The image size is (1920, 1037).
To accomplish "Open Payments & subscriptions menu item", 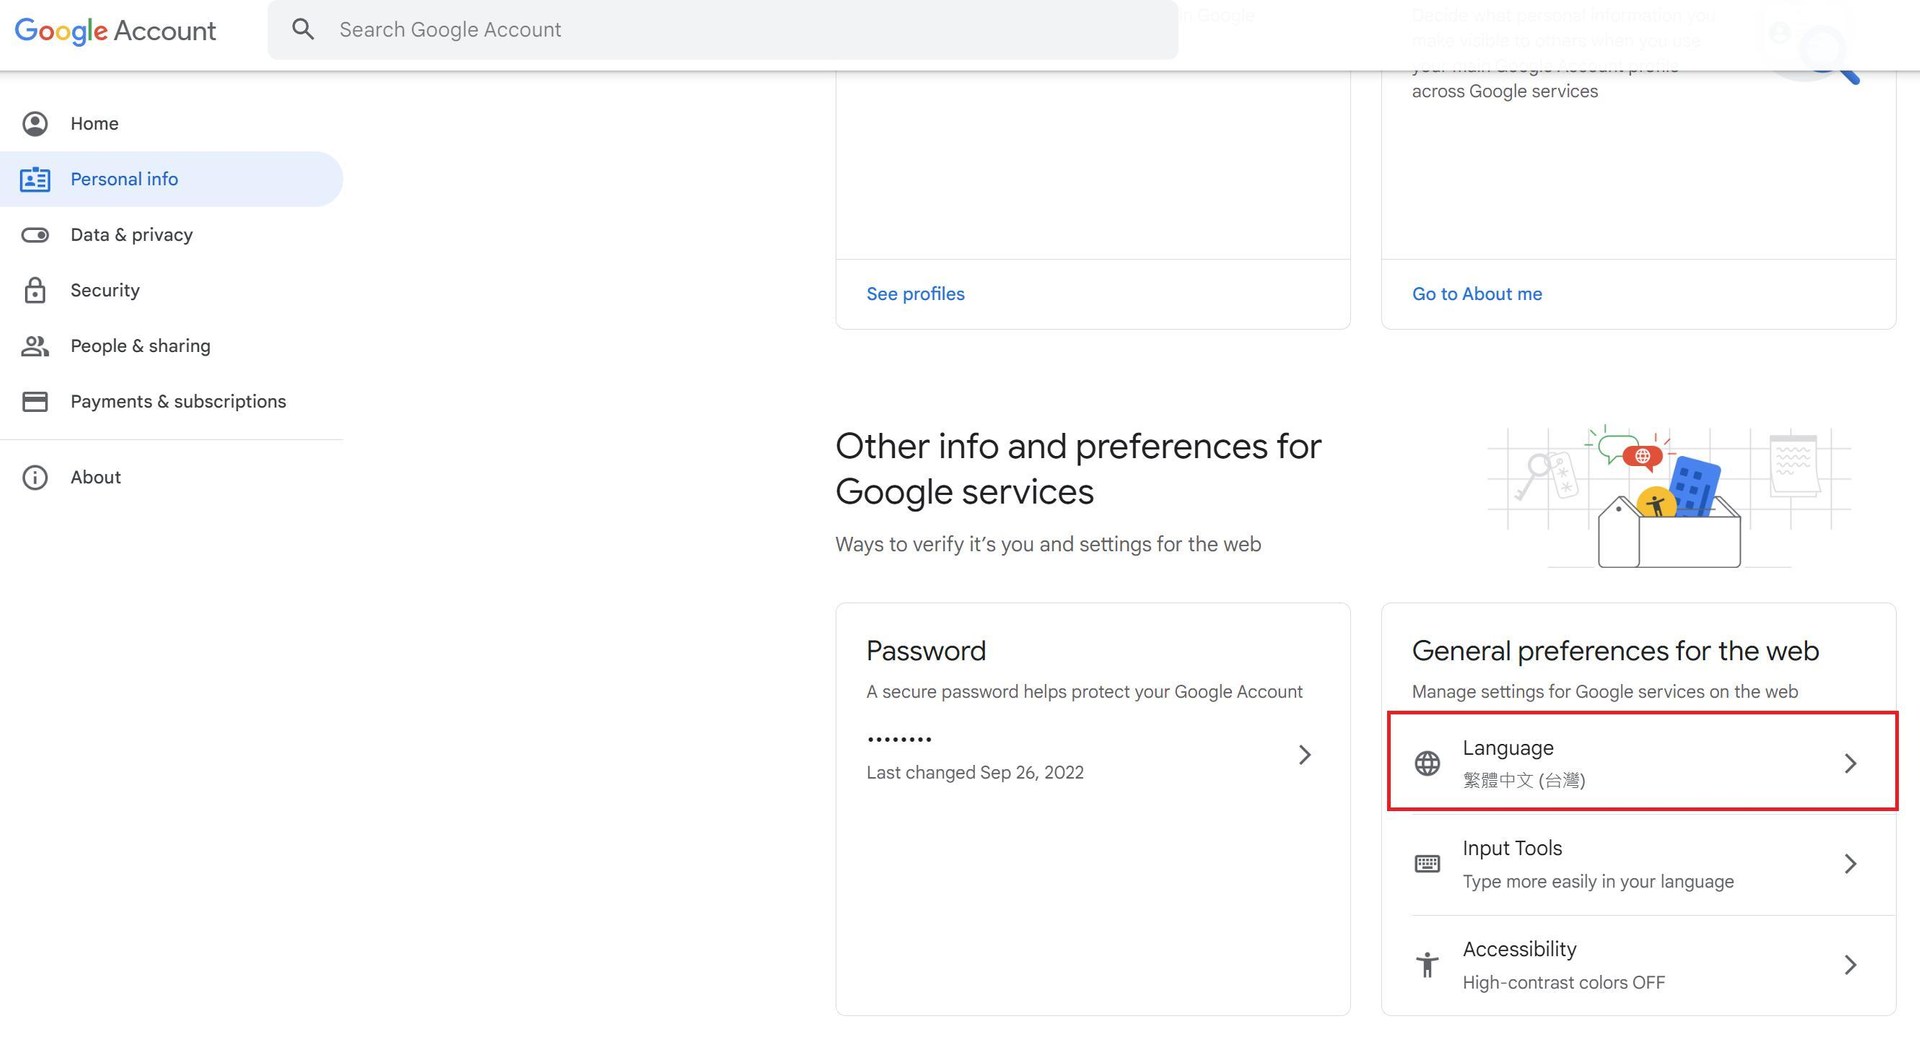I will point(178,402).
